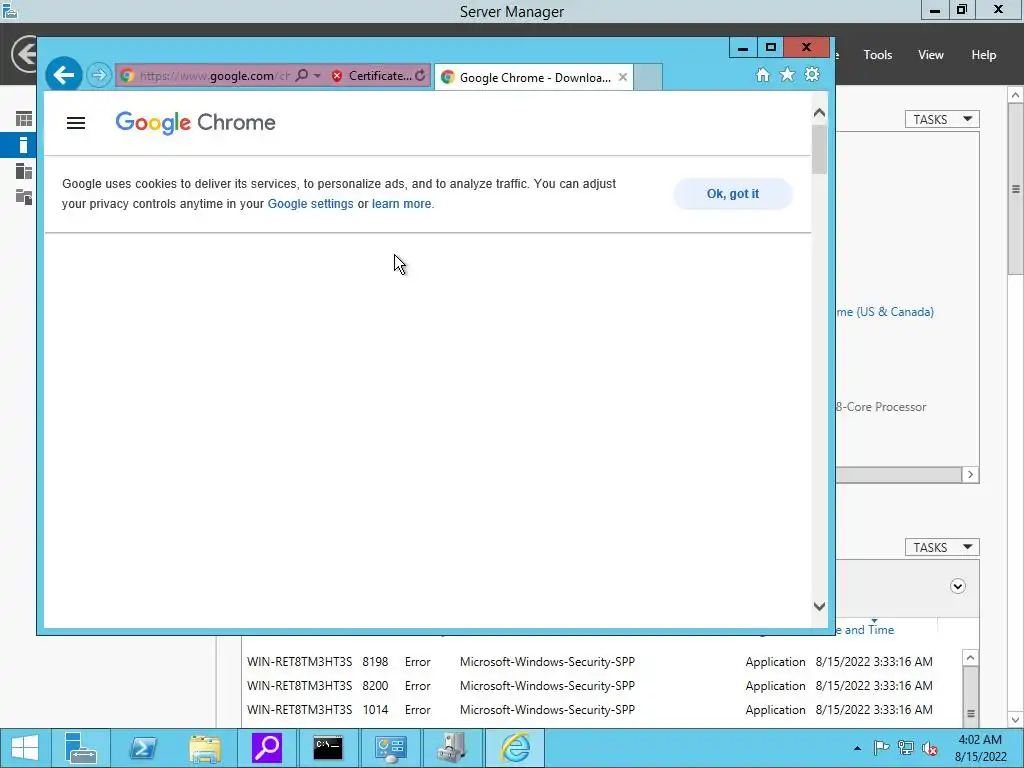Open the network tray icon
The width and height of the screenshot is (1024, 768).
(x=906, y=748)
